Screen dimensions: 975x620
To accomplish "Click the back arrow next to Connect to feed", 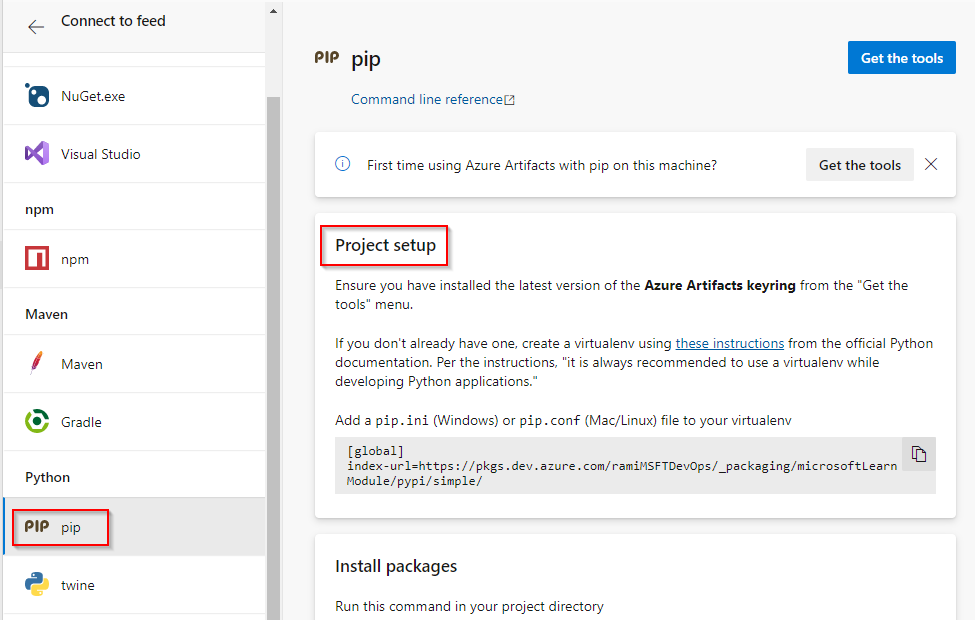I will [36, 27].
